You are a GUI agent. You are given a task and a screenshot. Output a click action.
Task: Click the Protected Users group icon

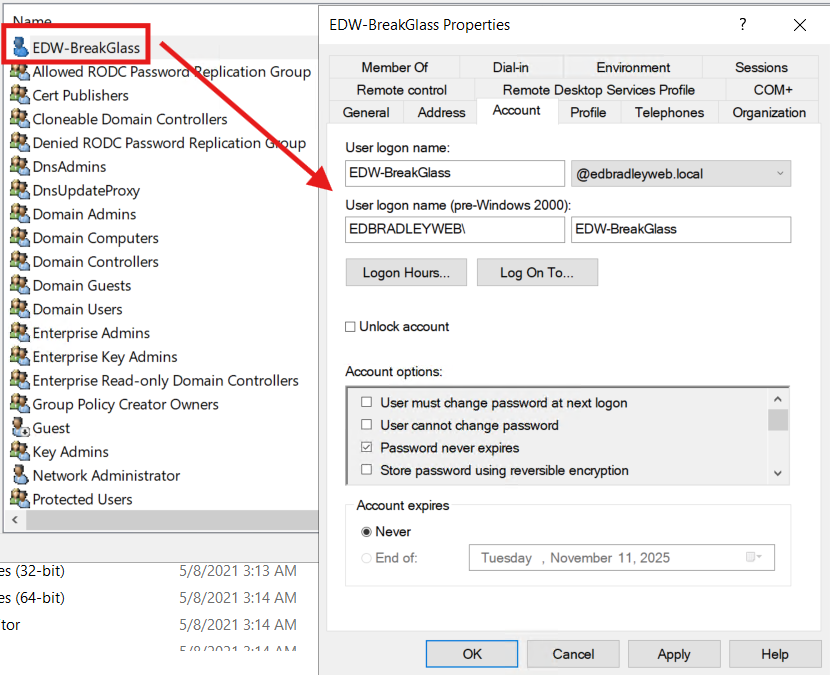pyautogui.click(x=20, y=499)
